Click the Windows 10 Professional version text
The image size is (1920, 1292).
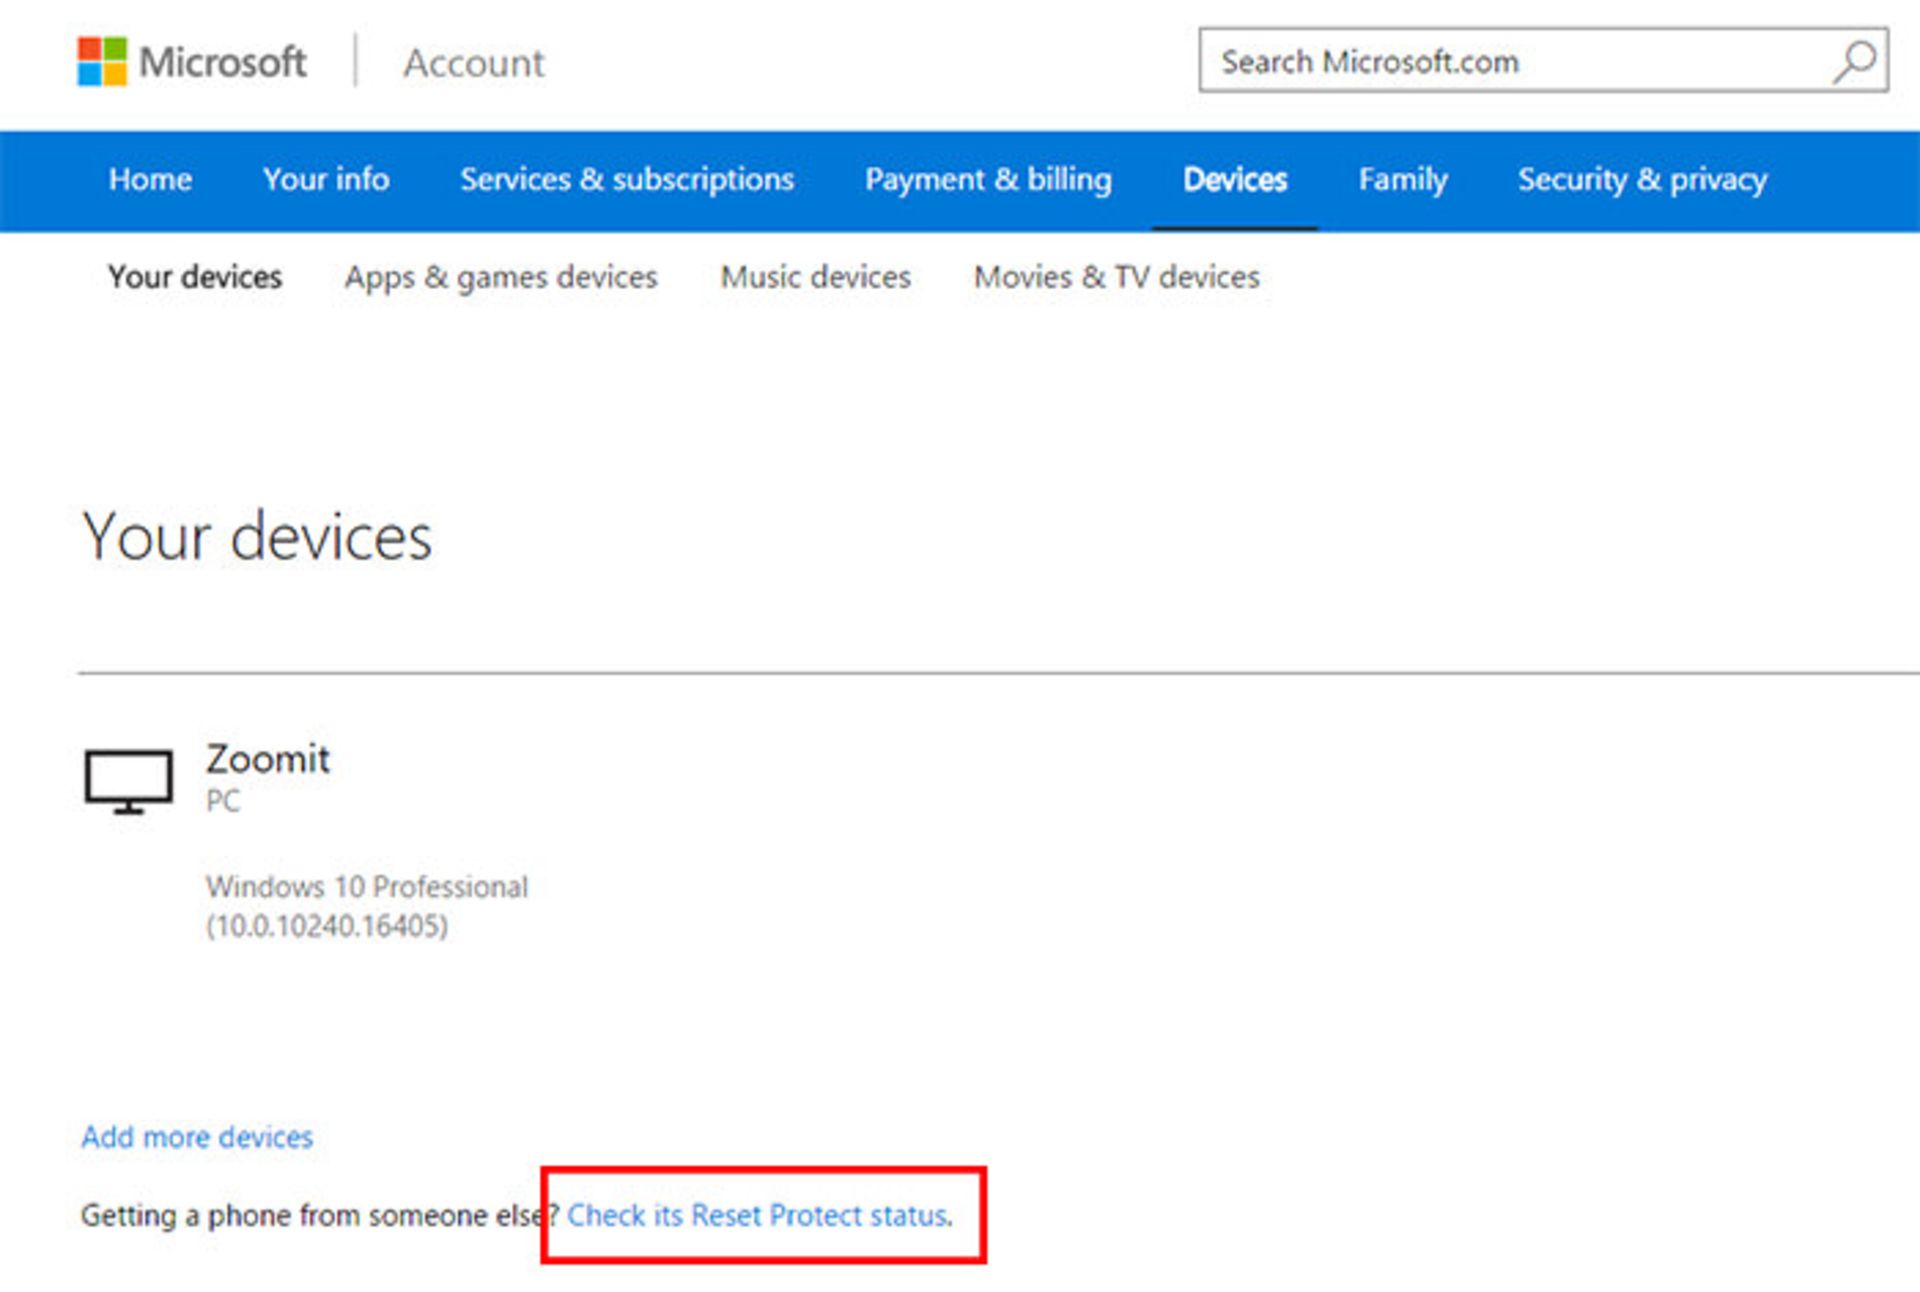pyautogui.click(x=366, y=886)
